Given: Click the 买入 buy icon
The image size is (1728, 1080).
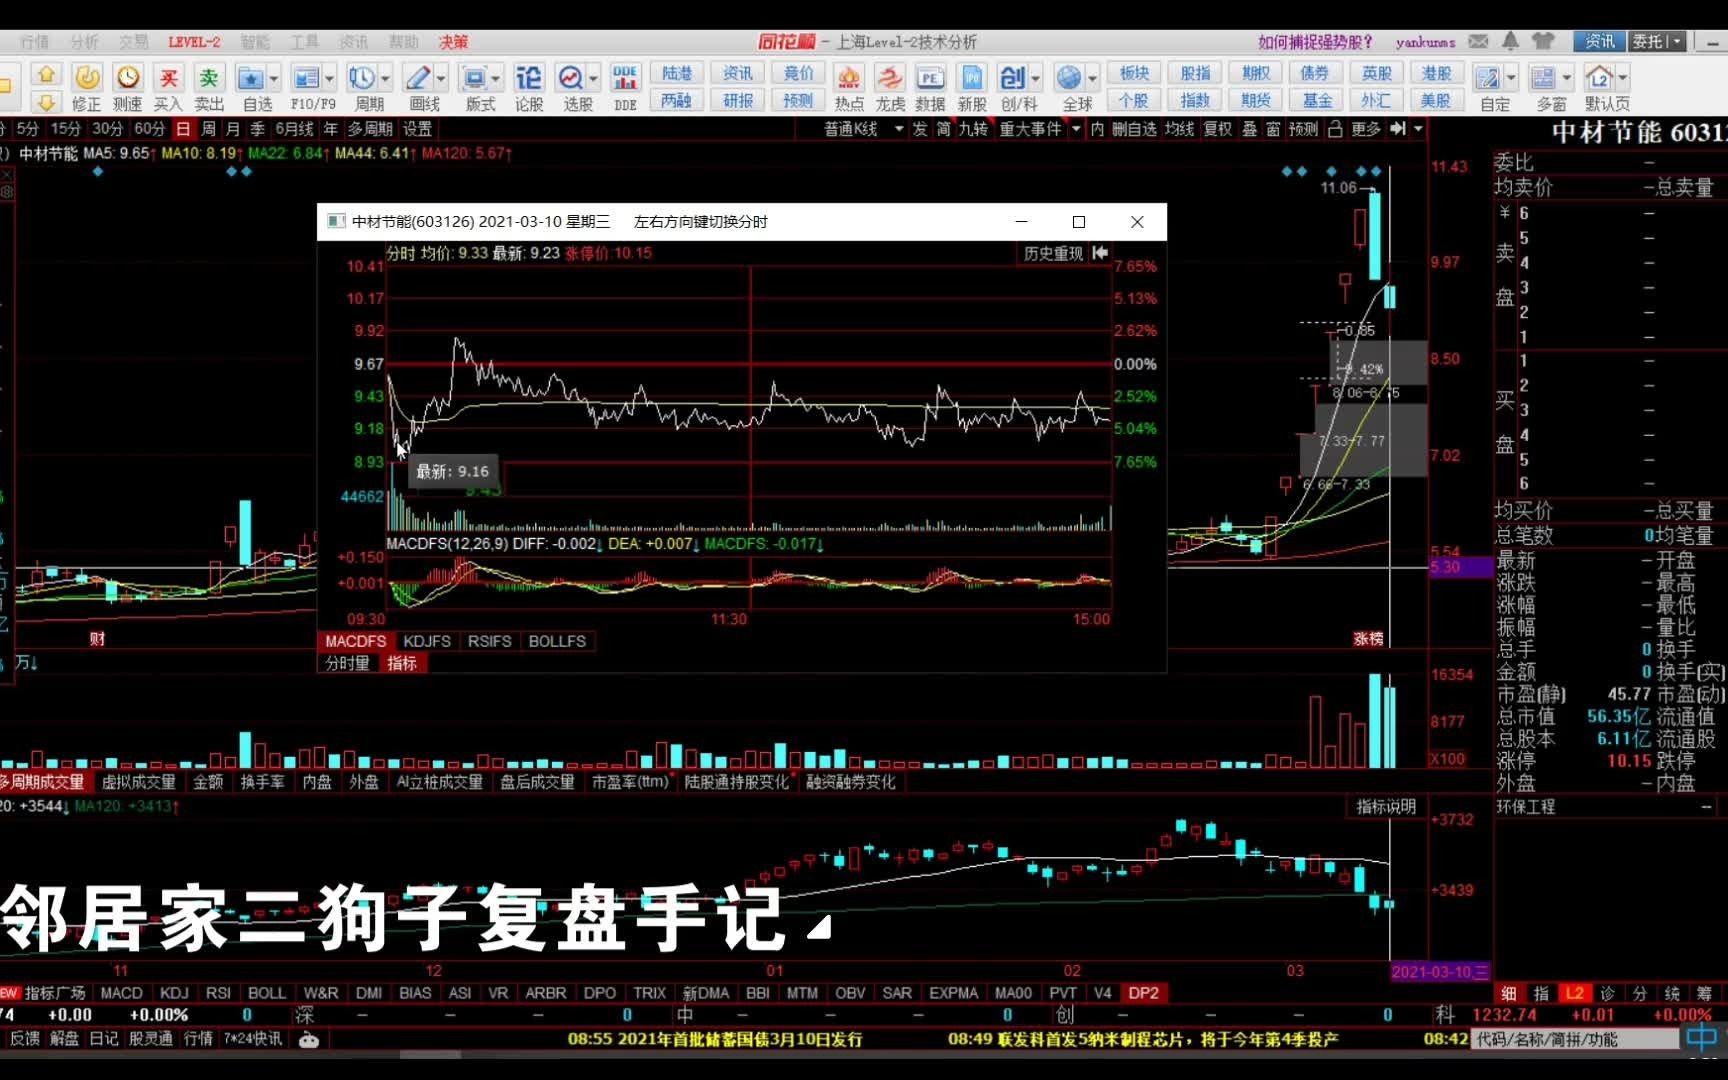Looking at the screenshot, I should pyautogui.click(x=169, y=78).
